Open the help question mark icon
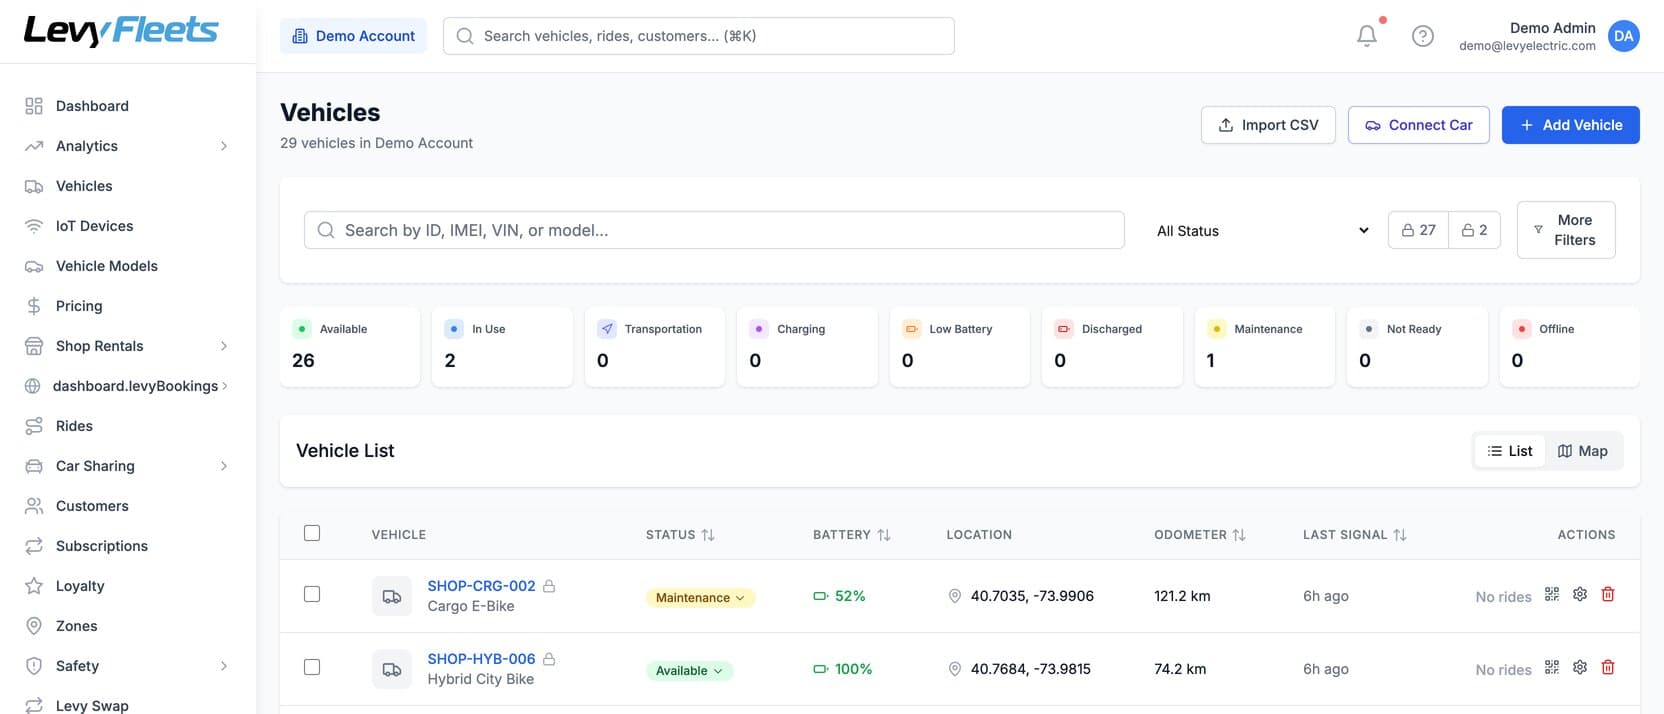This screenshot has height=714, width=1664. pos(1423,36)
